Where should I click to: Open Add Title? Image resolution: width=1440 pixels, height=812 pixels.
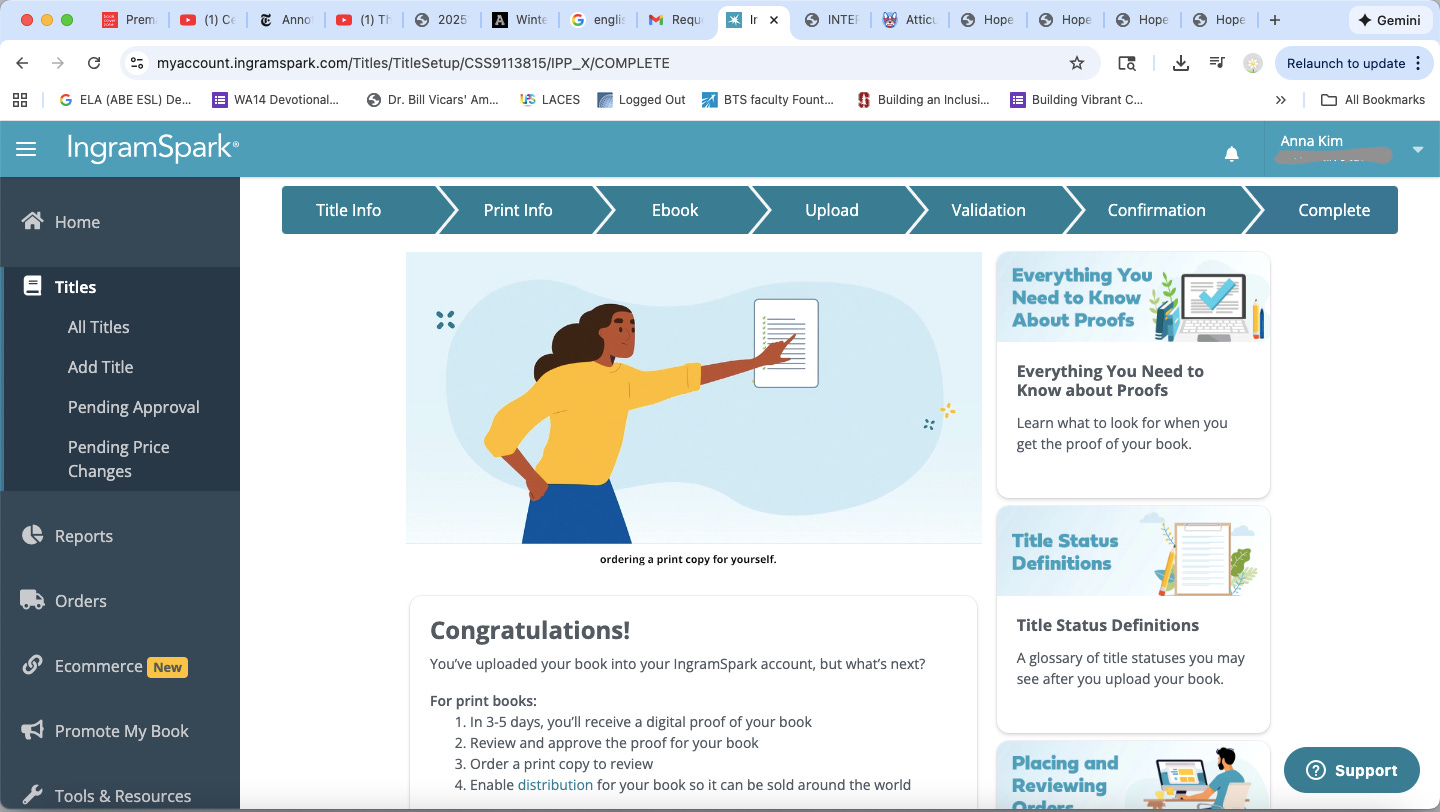pyautogui.click(x=100, y=367)
